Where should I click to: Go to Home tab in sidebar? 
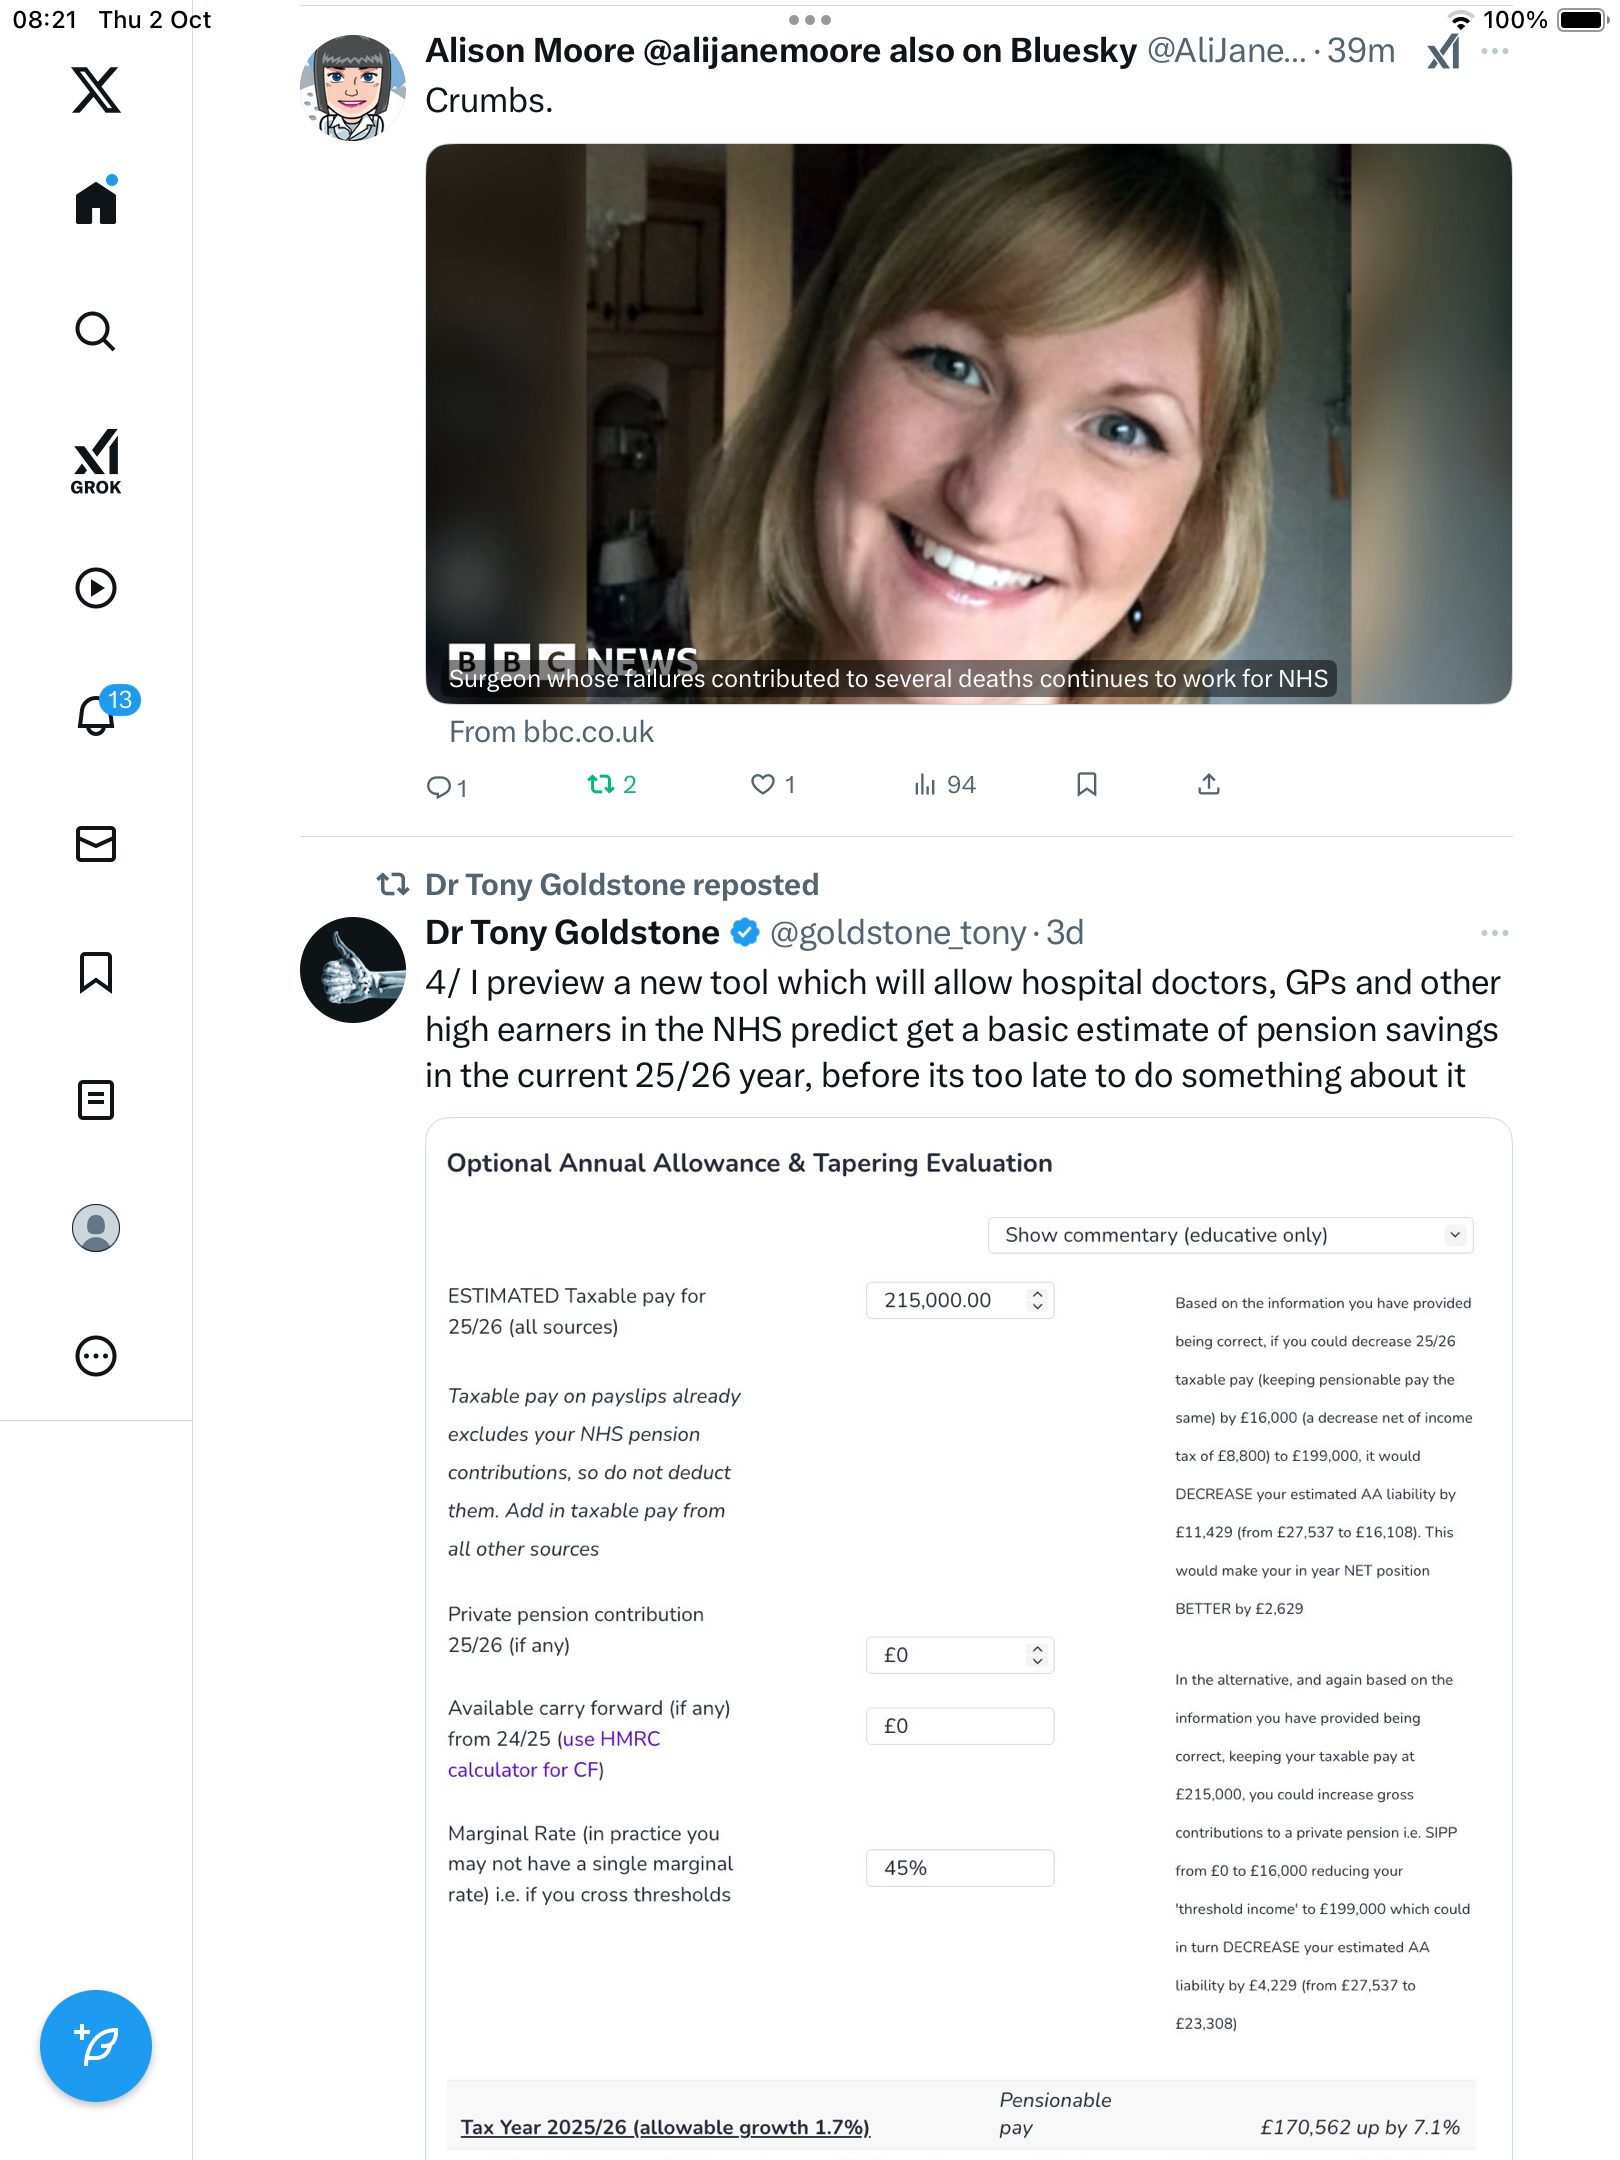click(x=96, y=203)
